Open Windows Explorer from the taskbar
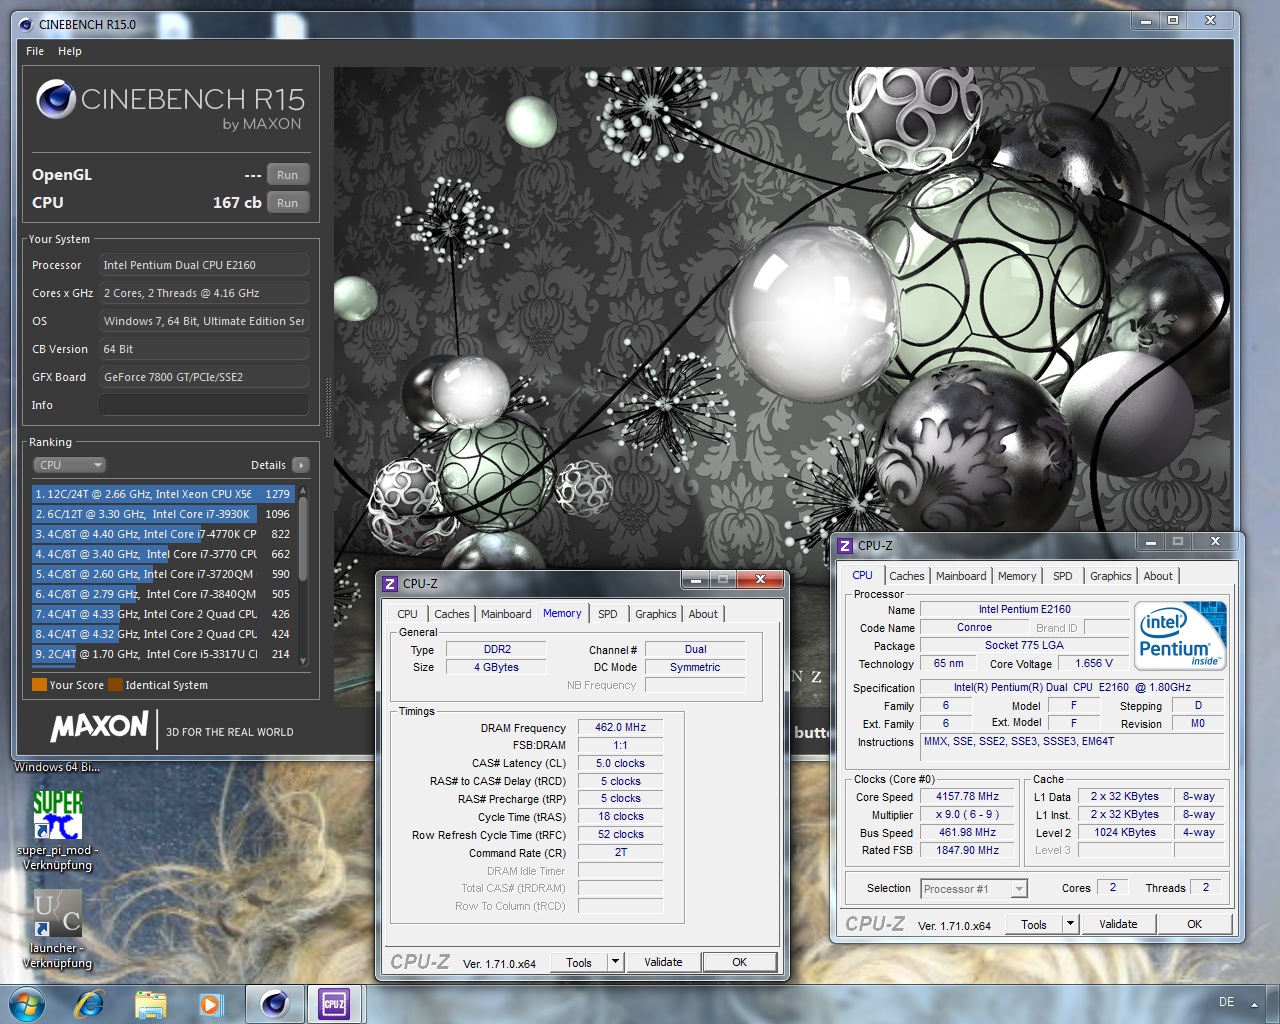The height and width of the screenshot is (1024, 1280). [x=150, y=1003]
